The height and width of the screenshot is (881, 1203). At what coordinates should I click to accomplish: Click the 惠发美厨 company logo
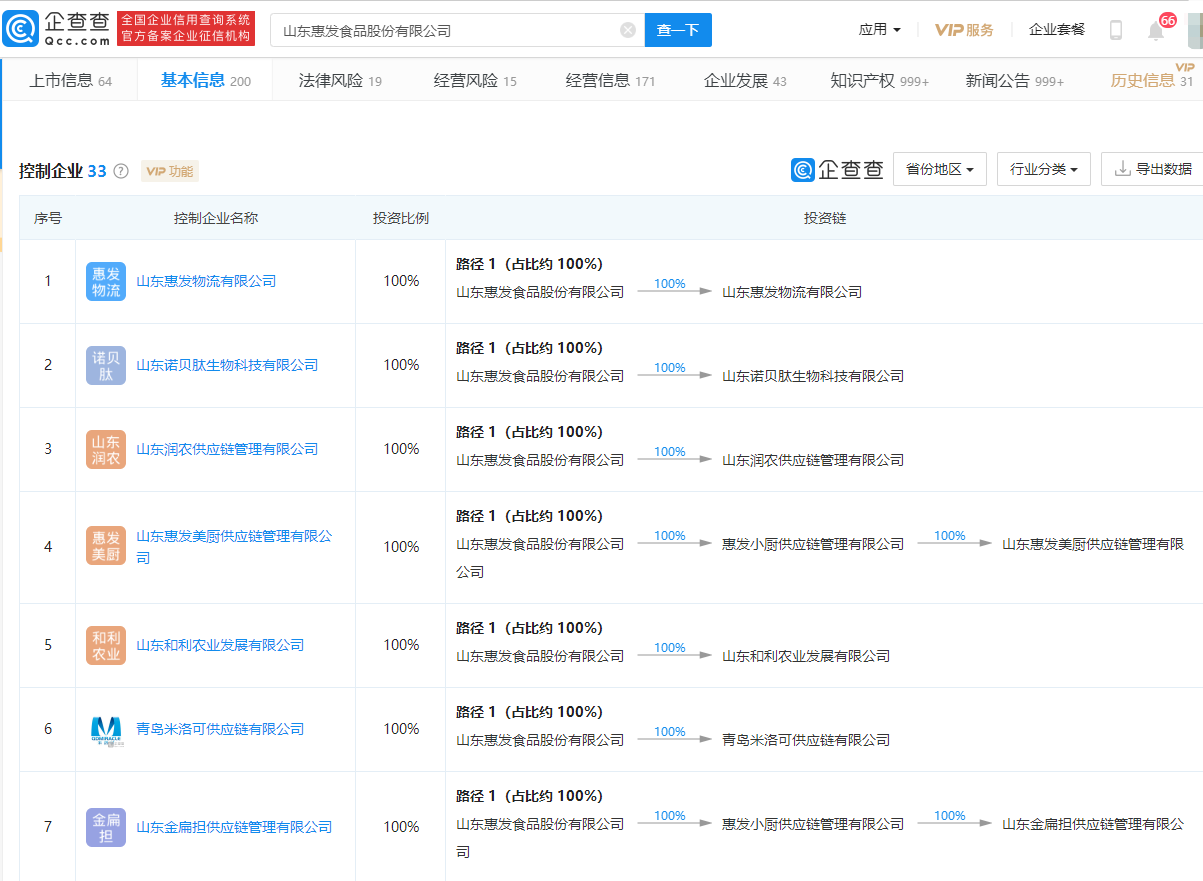[x=106, y=546]
